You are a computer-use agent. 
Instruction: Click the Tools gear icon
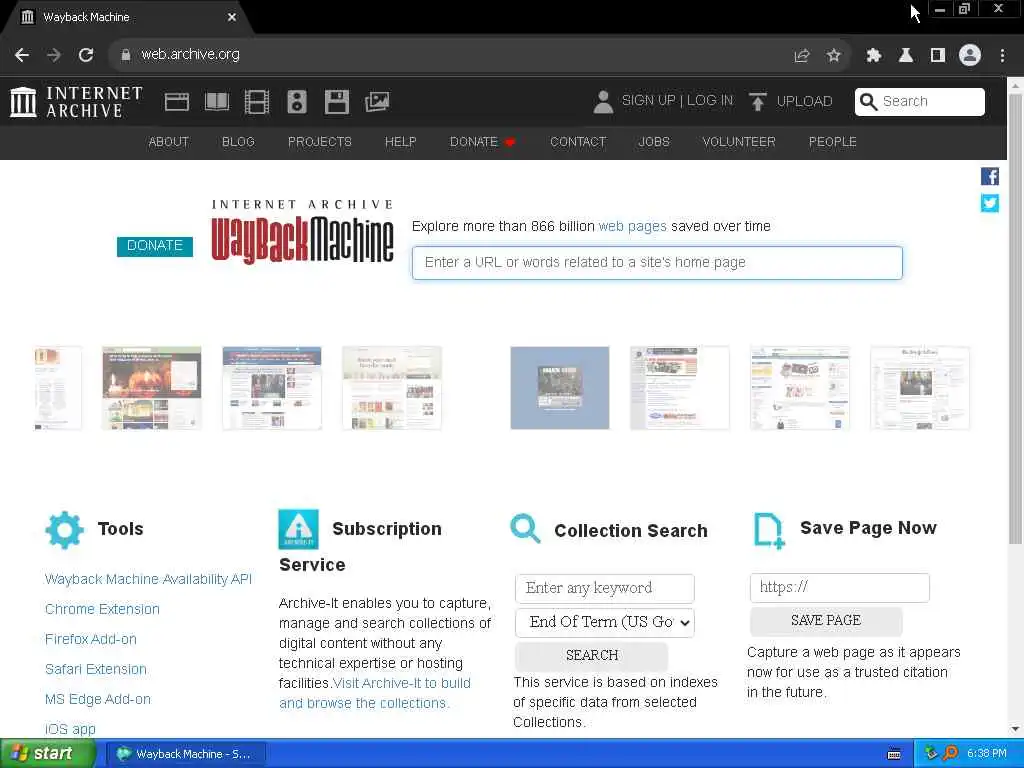[64, 530]
